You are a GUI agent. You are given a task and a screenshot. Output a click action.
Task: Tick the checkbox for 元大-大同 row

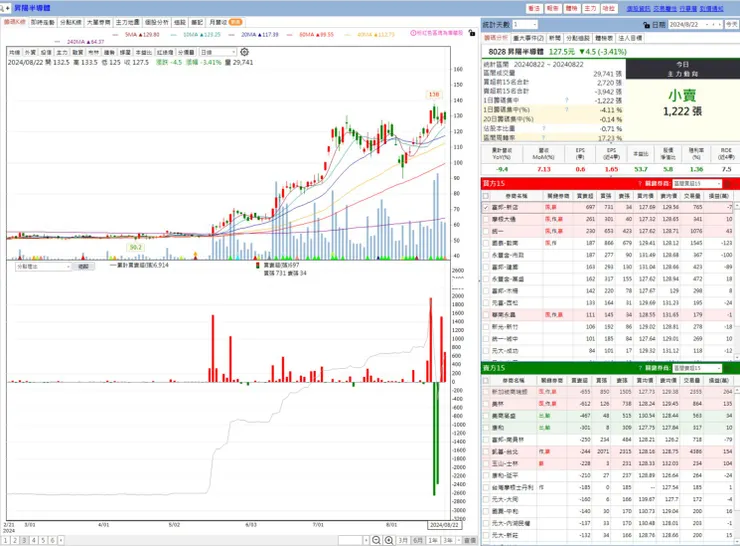click(486, 499)
